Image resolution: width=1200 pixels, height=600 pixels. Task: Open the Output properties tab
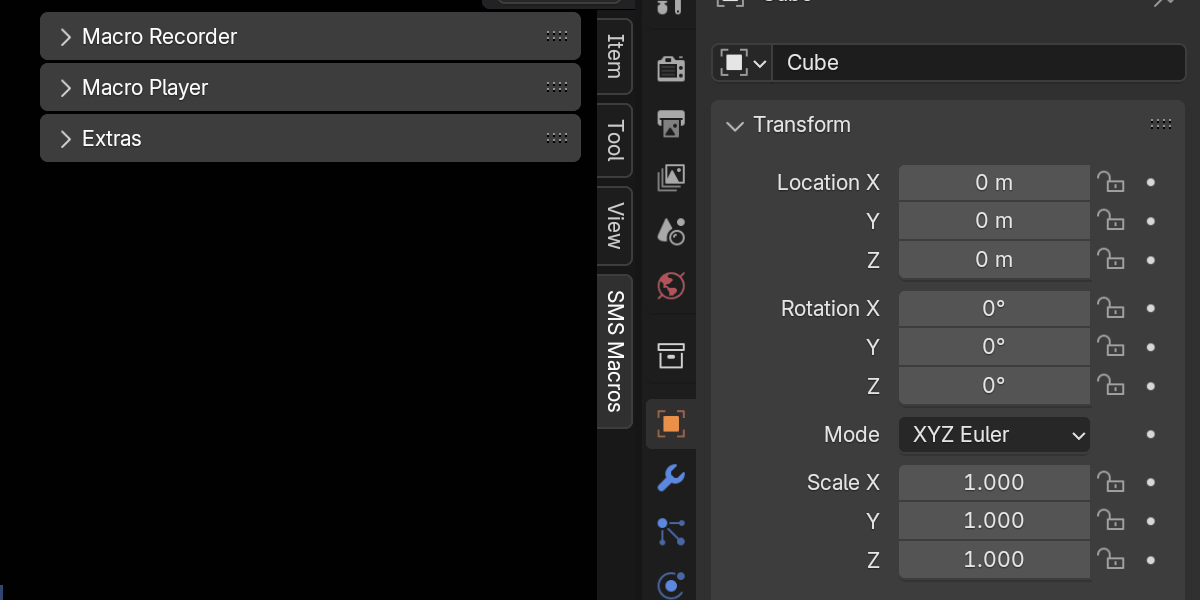[671, 124]
